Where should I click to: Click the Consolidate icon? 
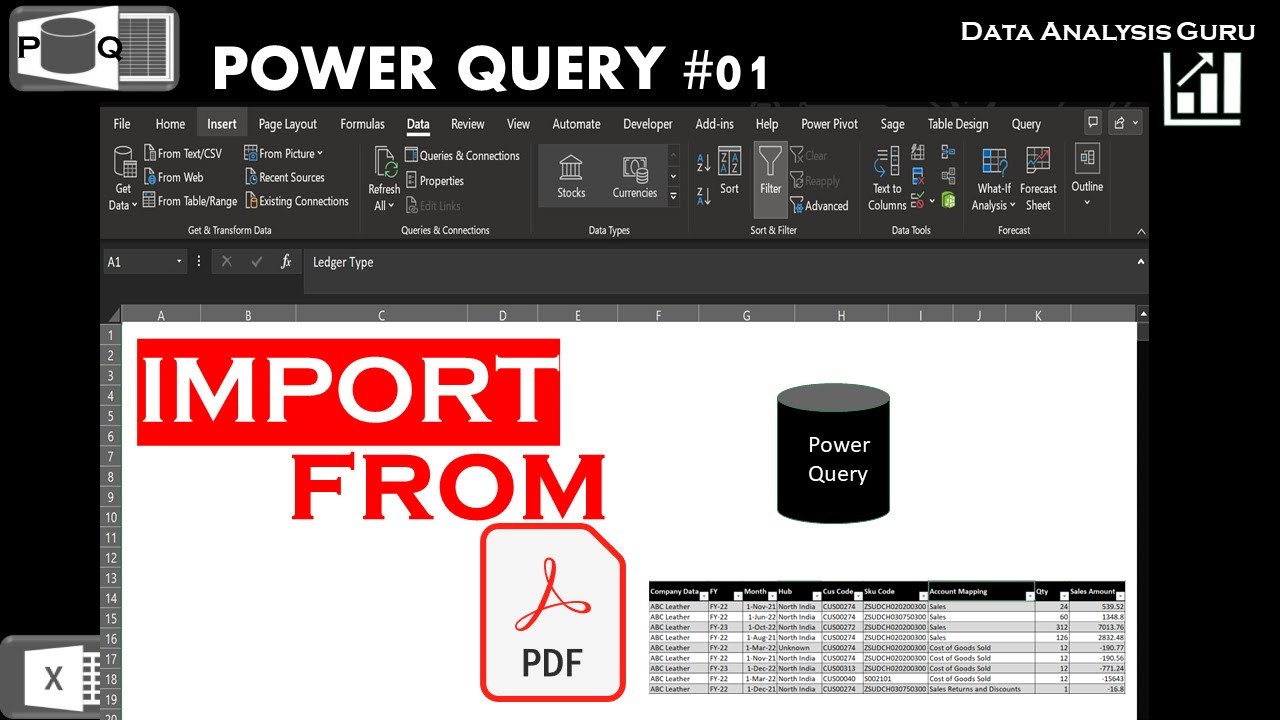947,152
